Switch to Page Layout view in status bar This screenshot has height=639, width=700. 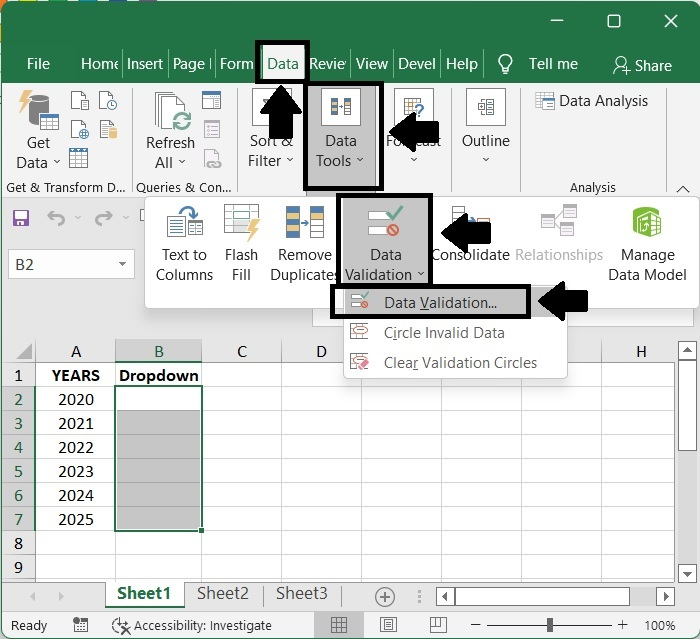tap(388, 625)
